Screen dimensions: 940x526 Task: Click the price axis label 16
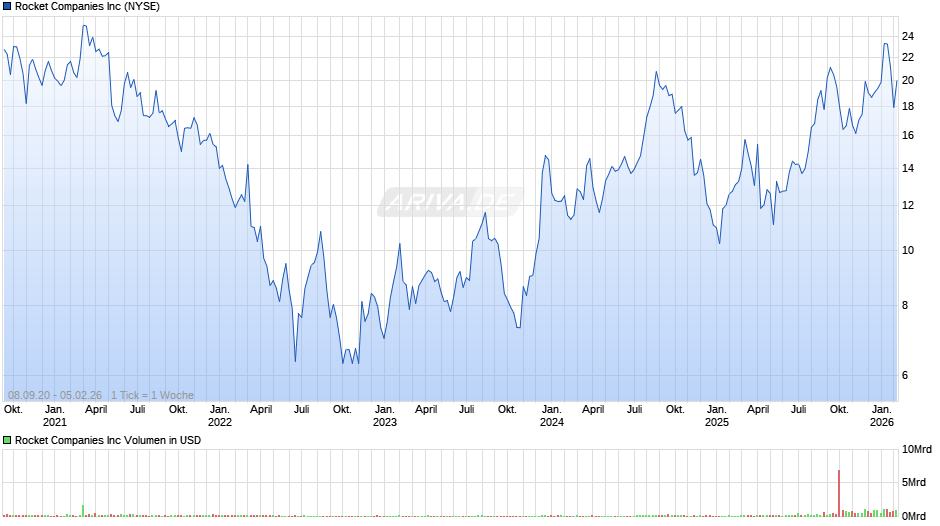coord(908,135)
